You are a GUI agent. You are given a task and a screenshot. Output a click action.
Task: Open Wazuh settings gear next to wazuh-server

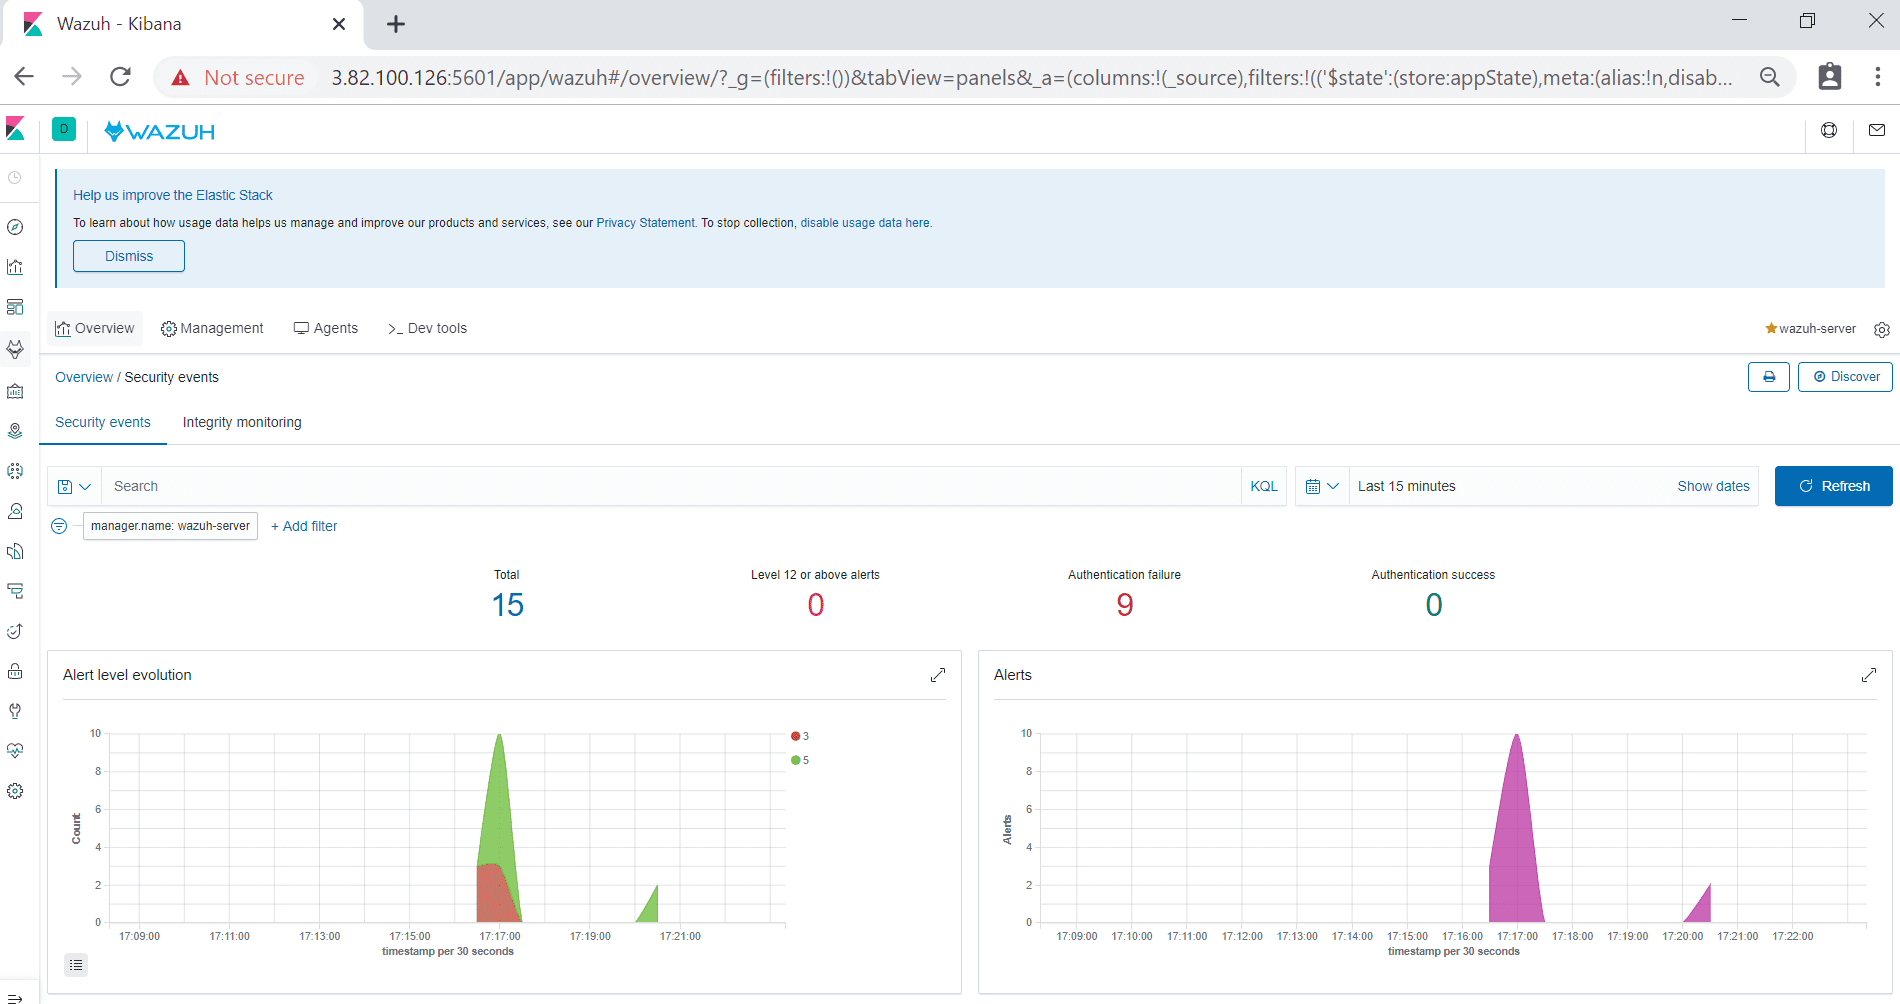pyautogui.click(x=1882, y=329)
